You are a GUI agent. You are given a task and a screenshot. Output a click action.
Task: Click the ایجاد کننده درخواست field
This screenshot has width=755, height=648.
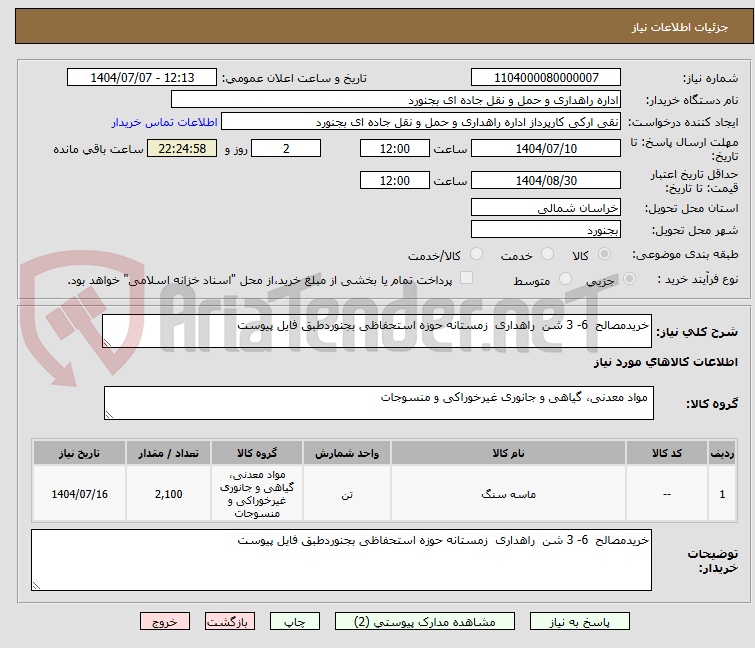click(421, 122)
